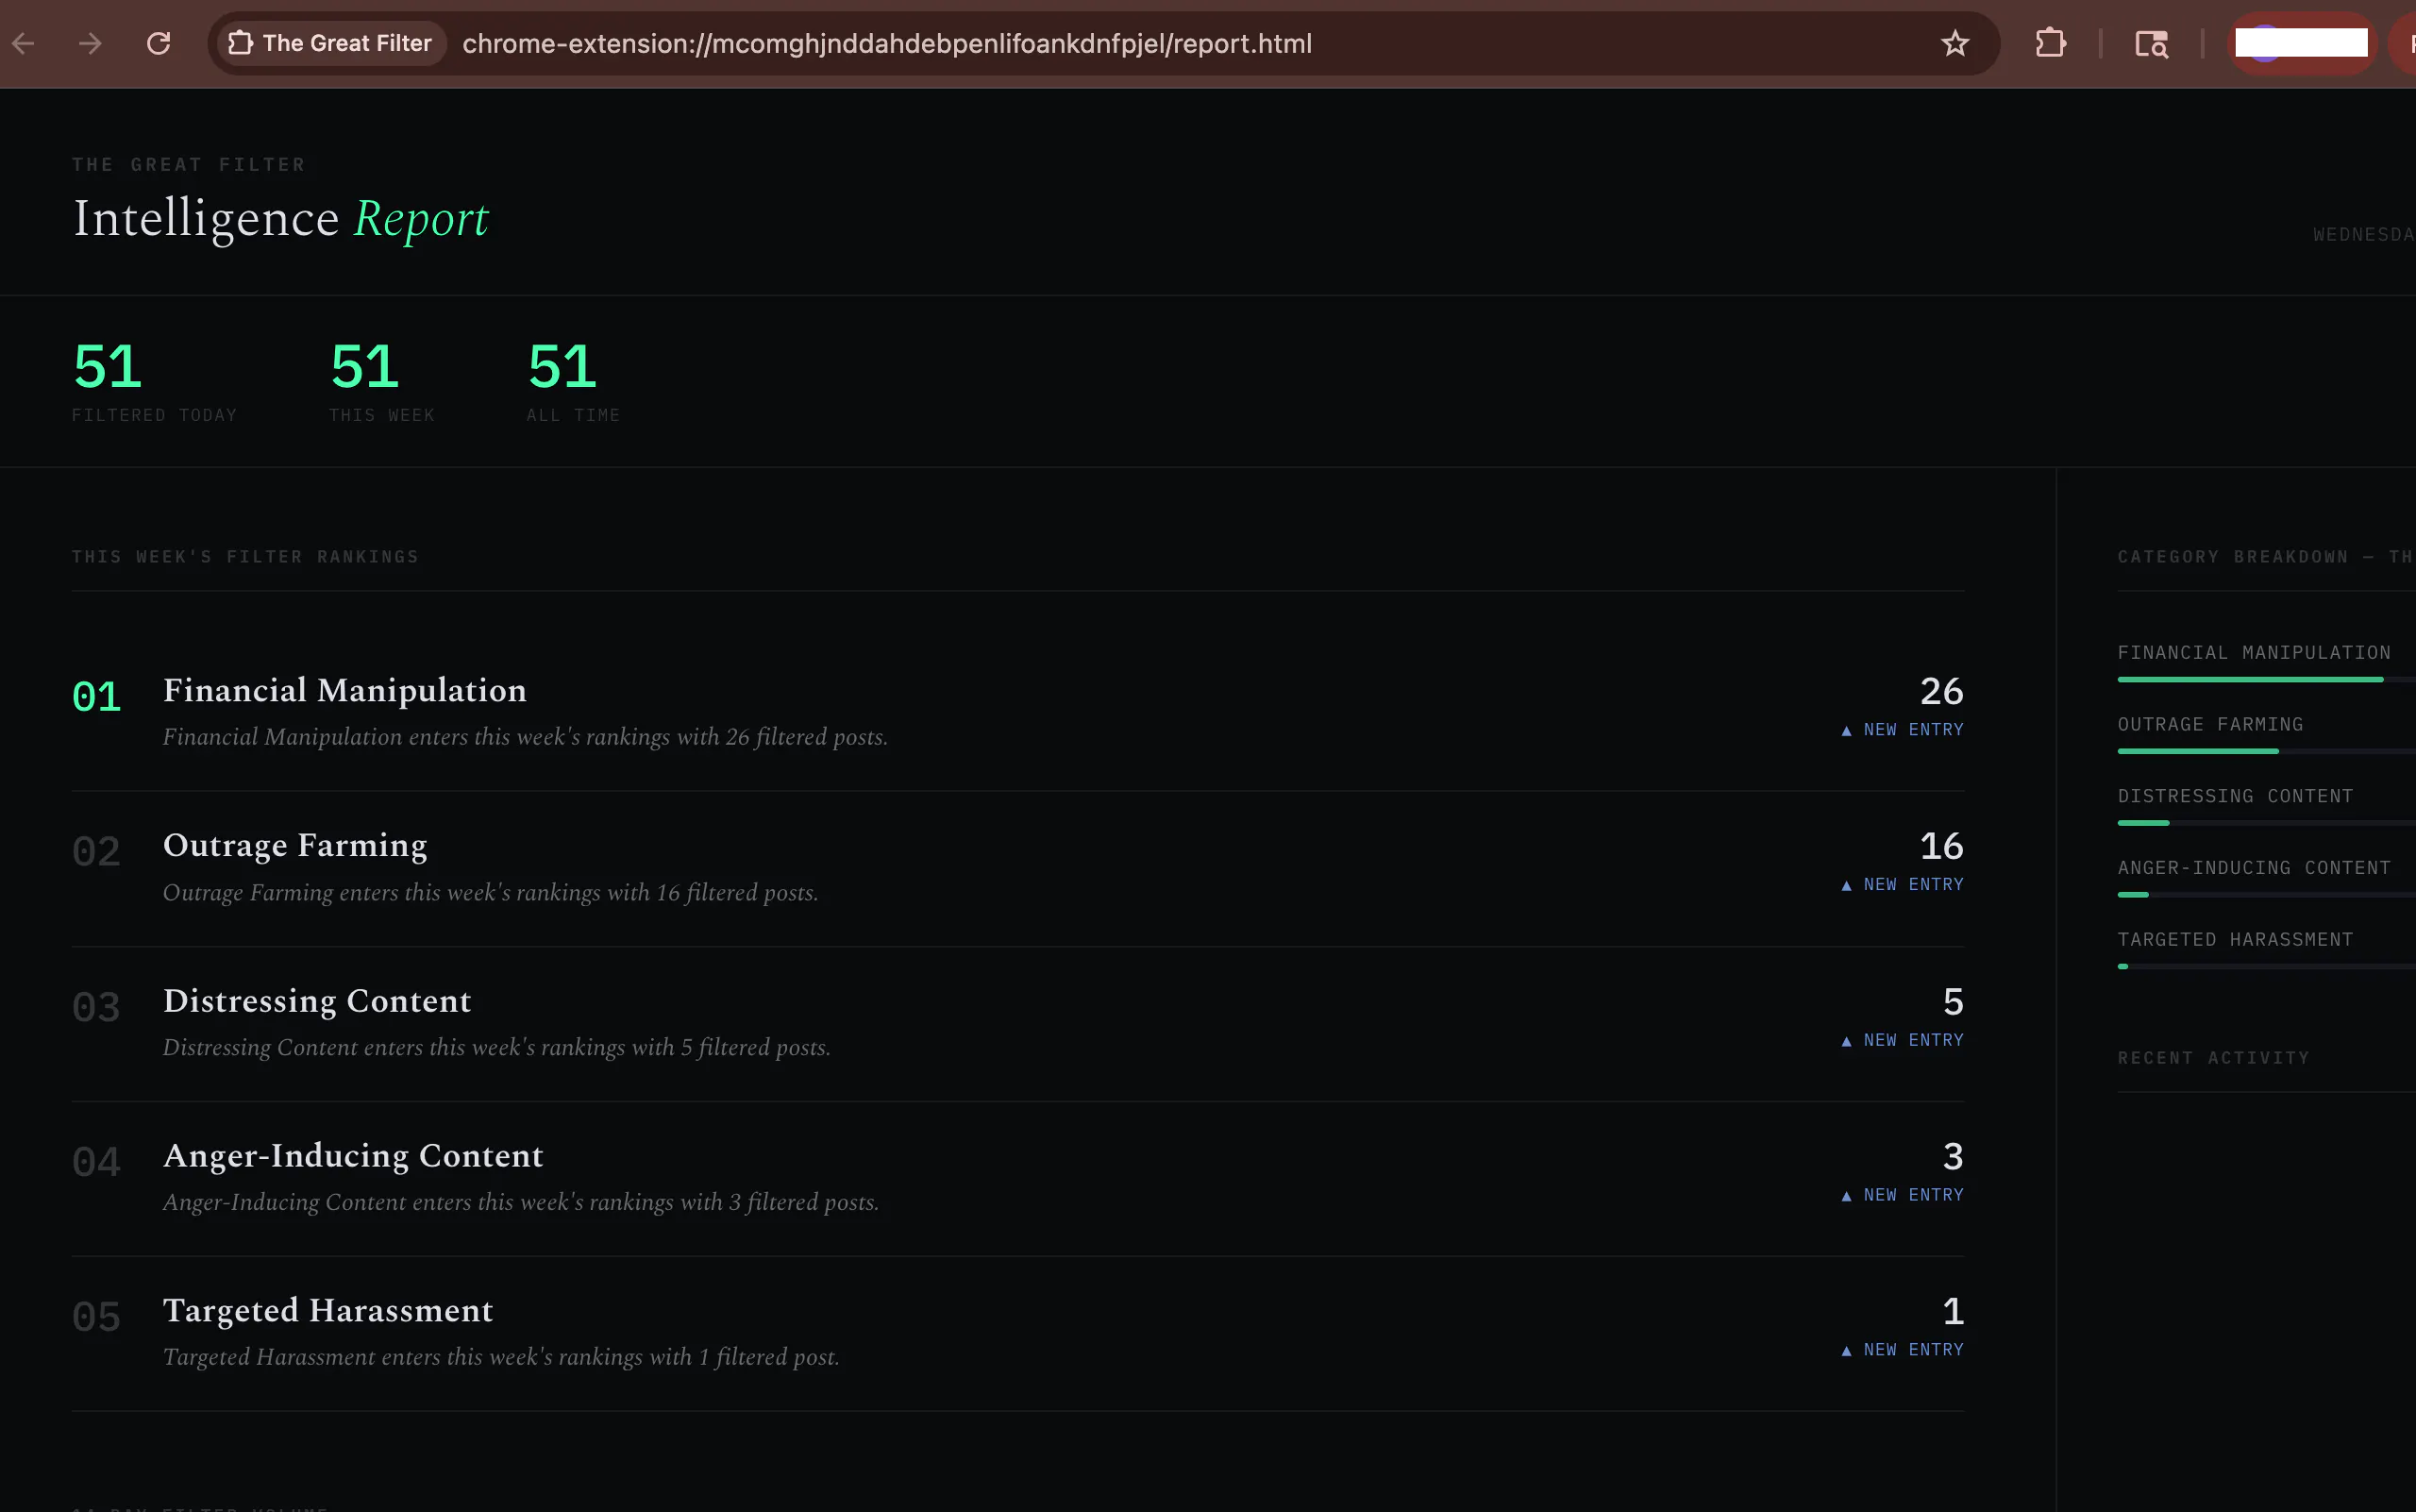
Task: Focus the address bar URL
Action: pyautogui.click(x=887, y=43)
